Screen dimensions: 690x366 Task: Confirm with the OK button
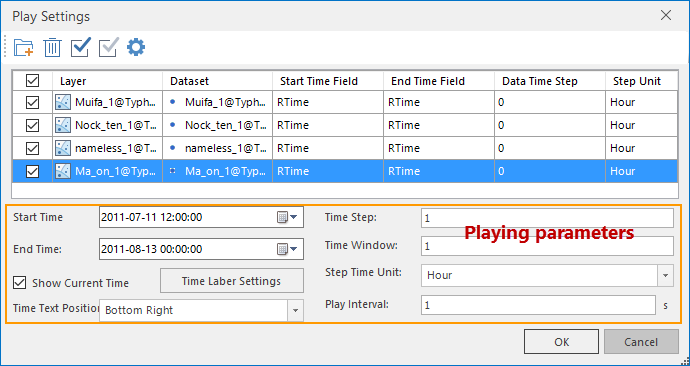[561, 342]
